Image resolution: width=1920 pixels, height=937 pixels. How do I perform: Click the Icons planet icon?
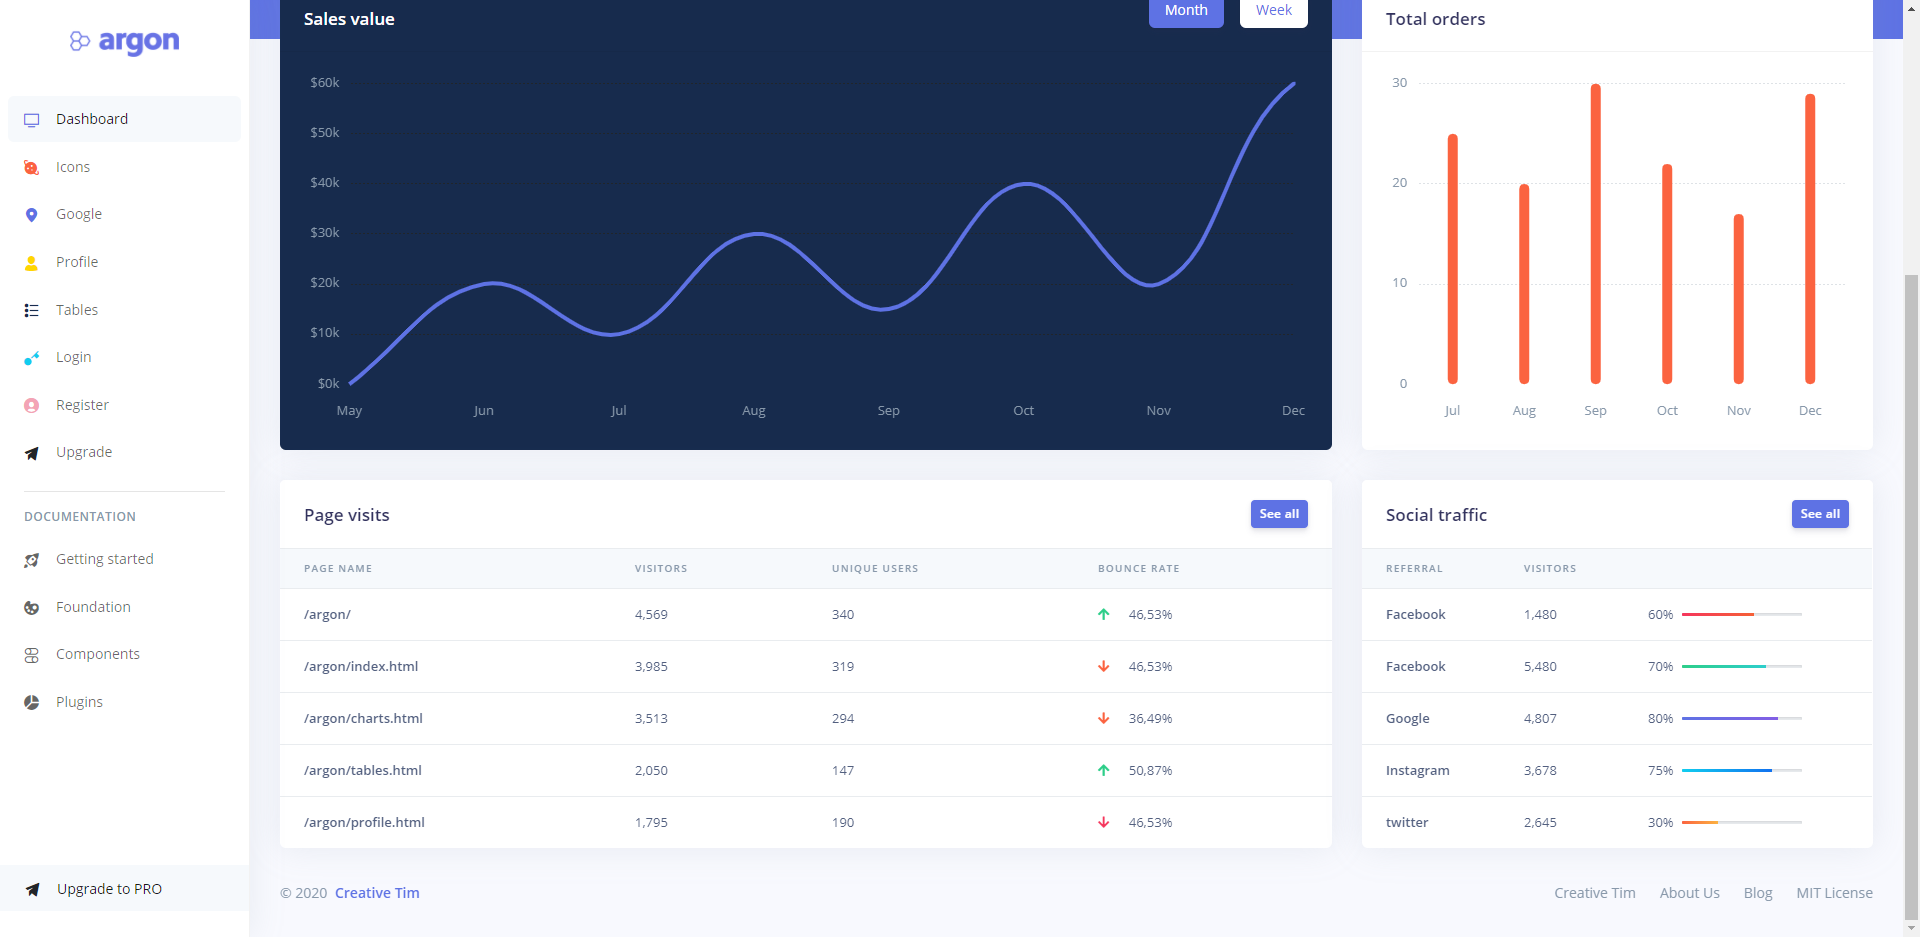(32, 168)
